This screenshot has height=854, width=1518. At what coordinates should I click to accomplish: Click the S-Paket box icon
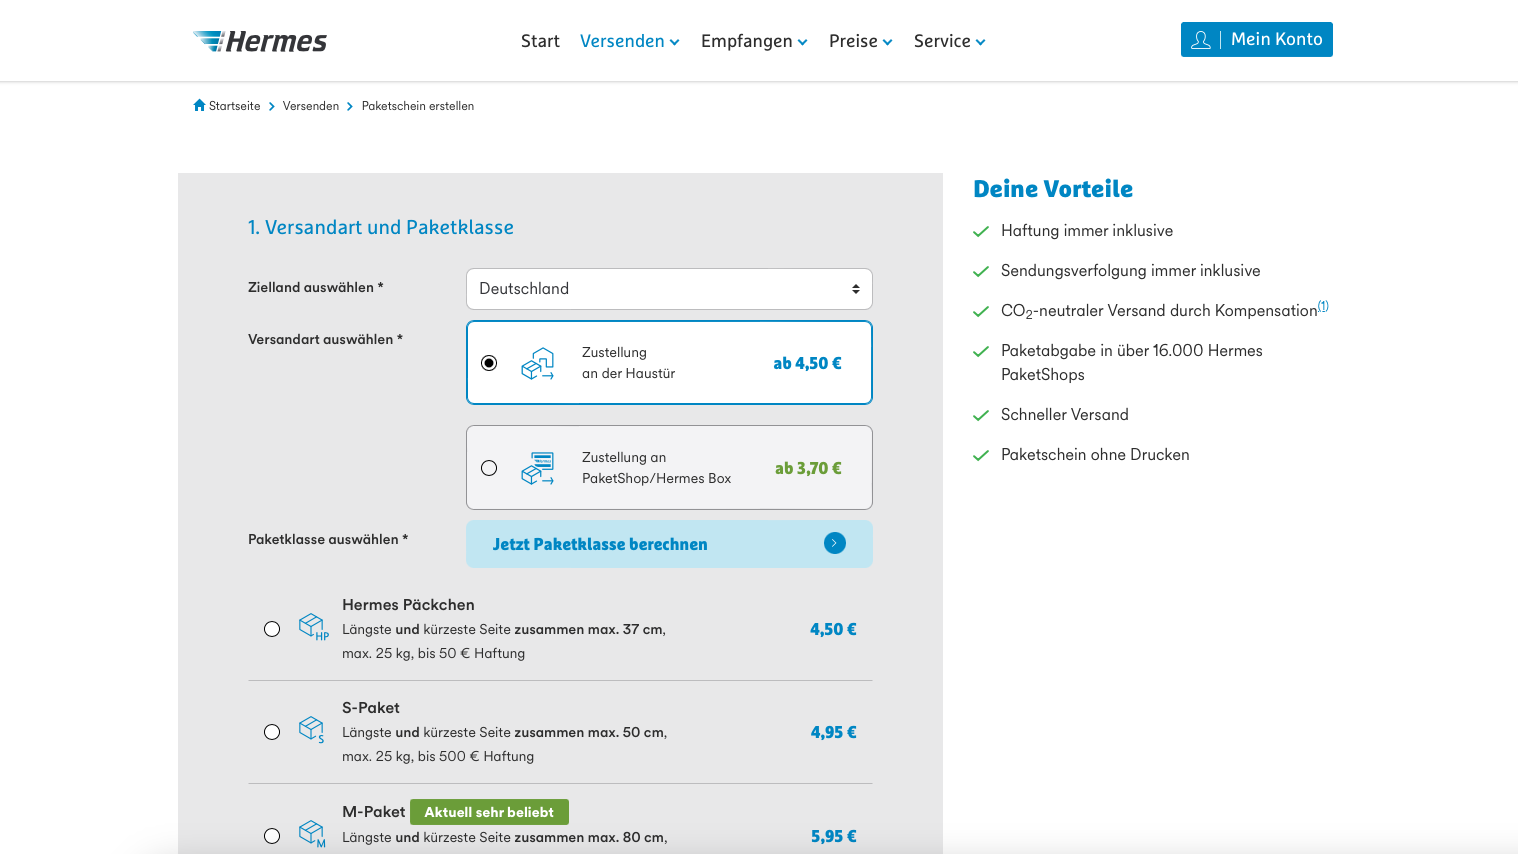[311, 729]
